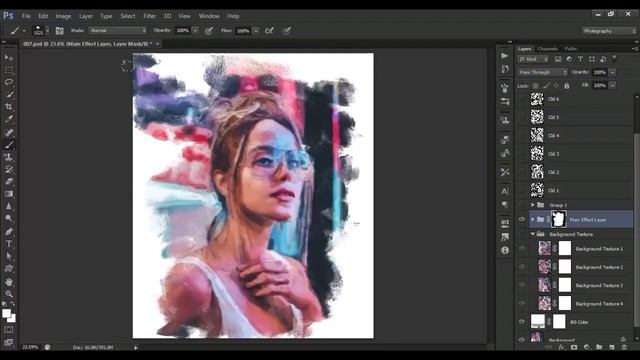
Task: Show the Oil 6 layer
Action: click(x=522, y=99)
